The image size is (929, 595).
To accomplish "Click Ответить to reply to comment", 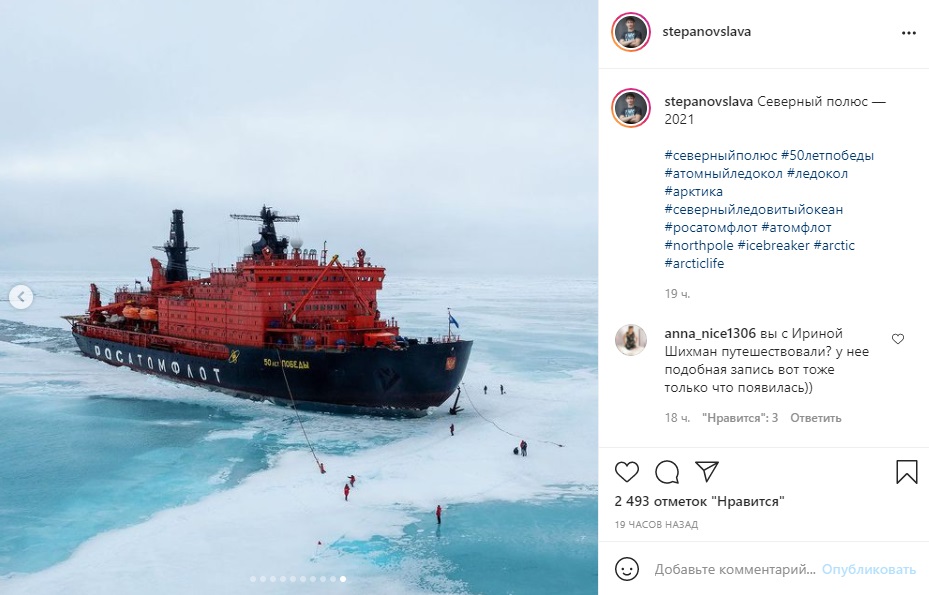I will [x=815, y=418].
